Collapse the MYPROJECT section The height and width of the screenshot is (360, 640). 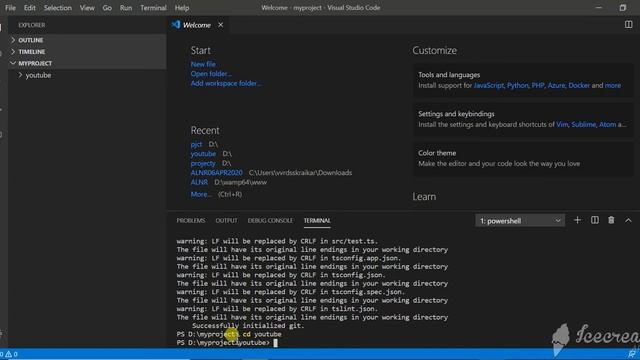coord(87,63)
